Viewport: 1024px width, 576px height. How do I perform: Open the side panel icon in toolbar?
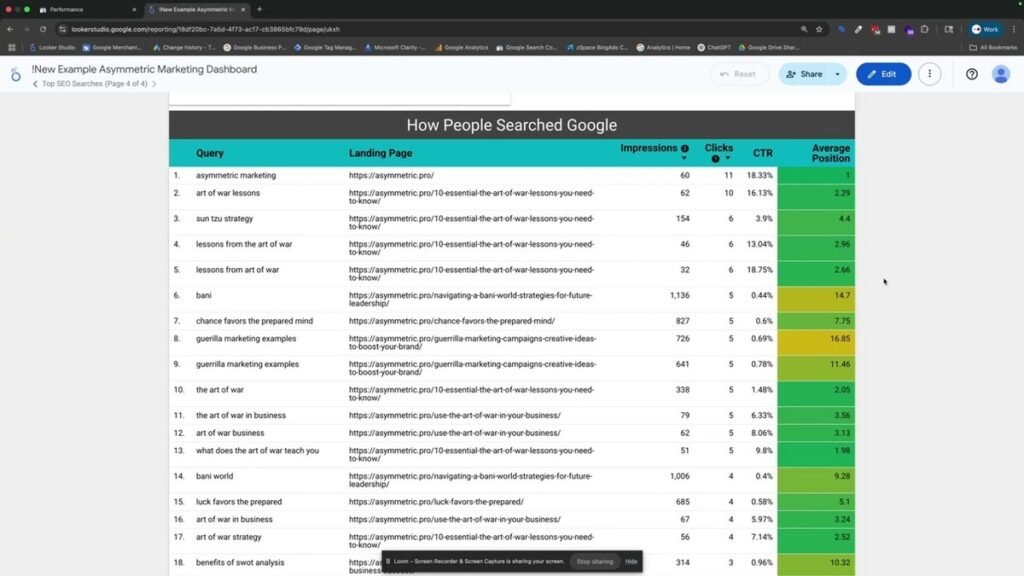(x=949, y=29)
